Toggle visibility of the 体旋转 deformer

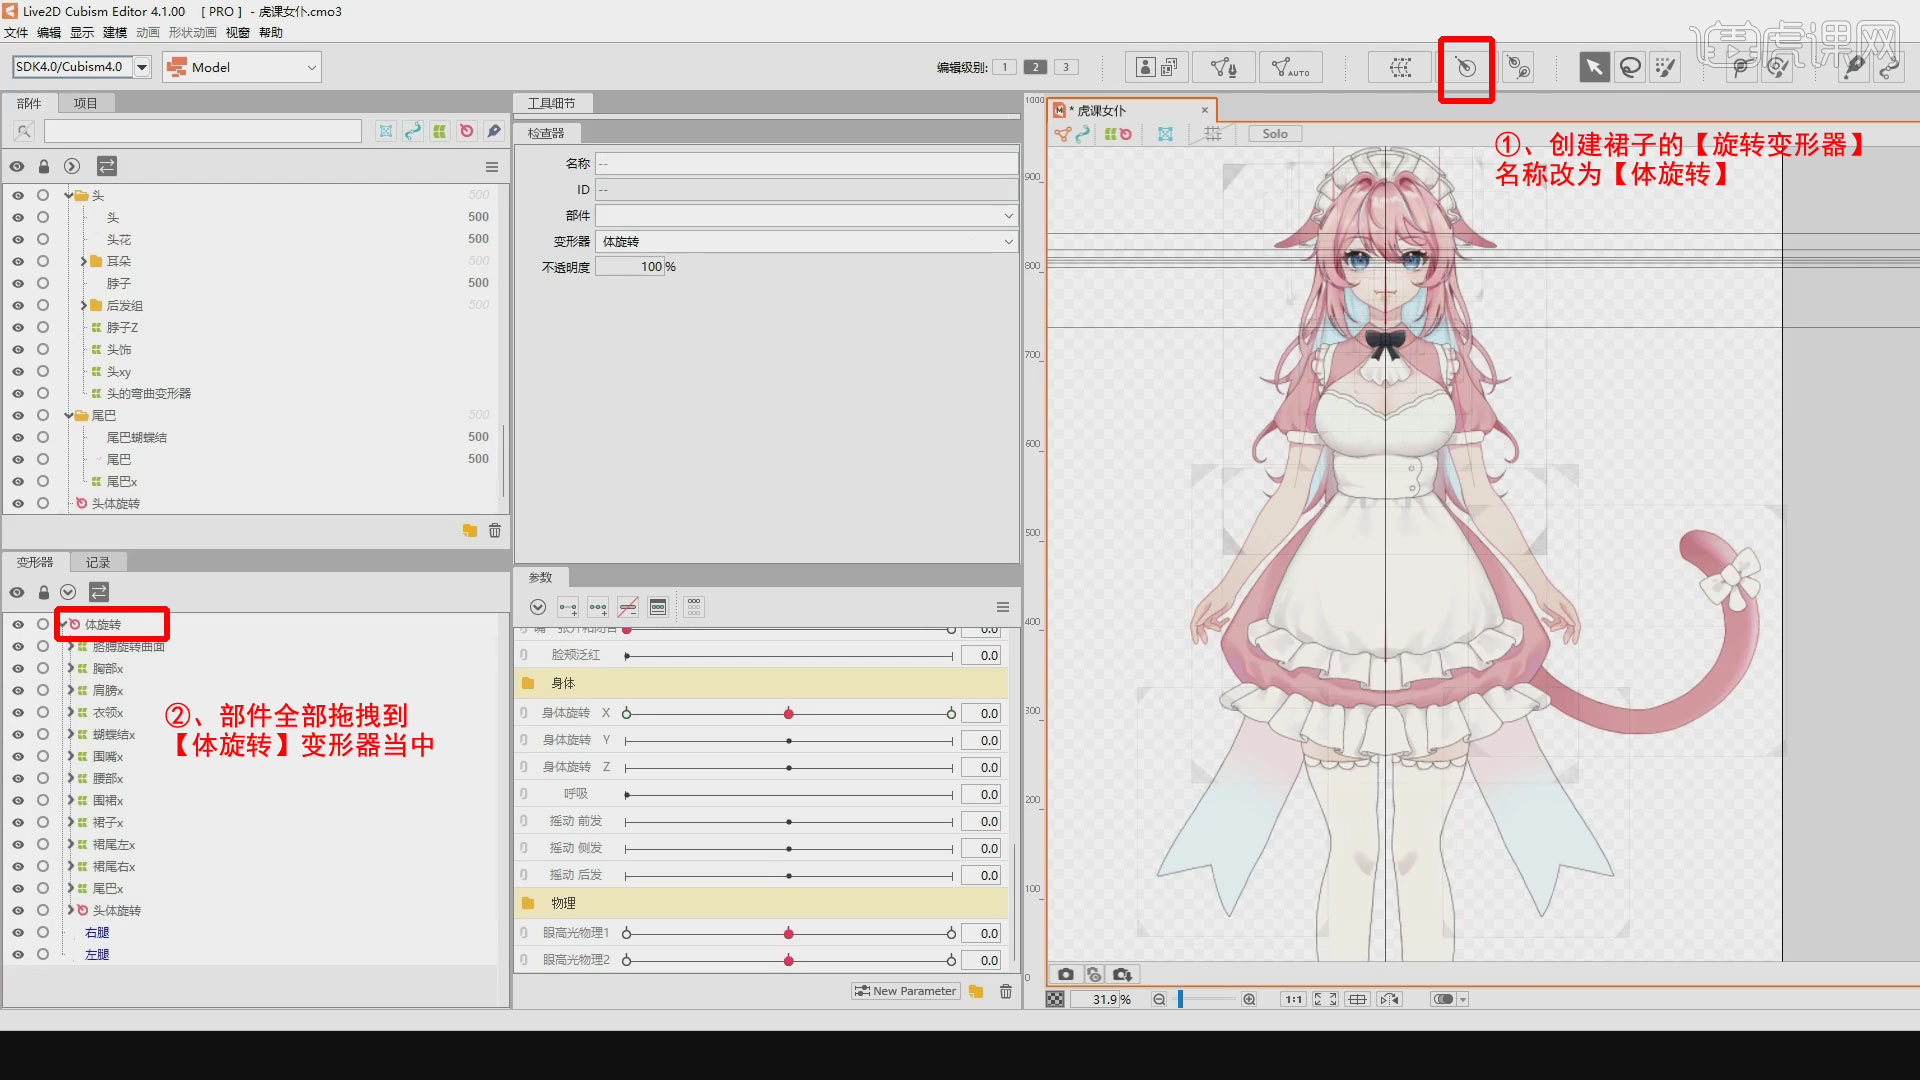pyautogui.click(x=17, y=624)
